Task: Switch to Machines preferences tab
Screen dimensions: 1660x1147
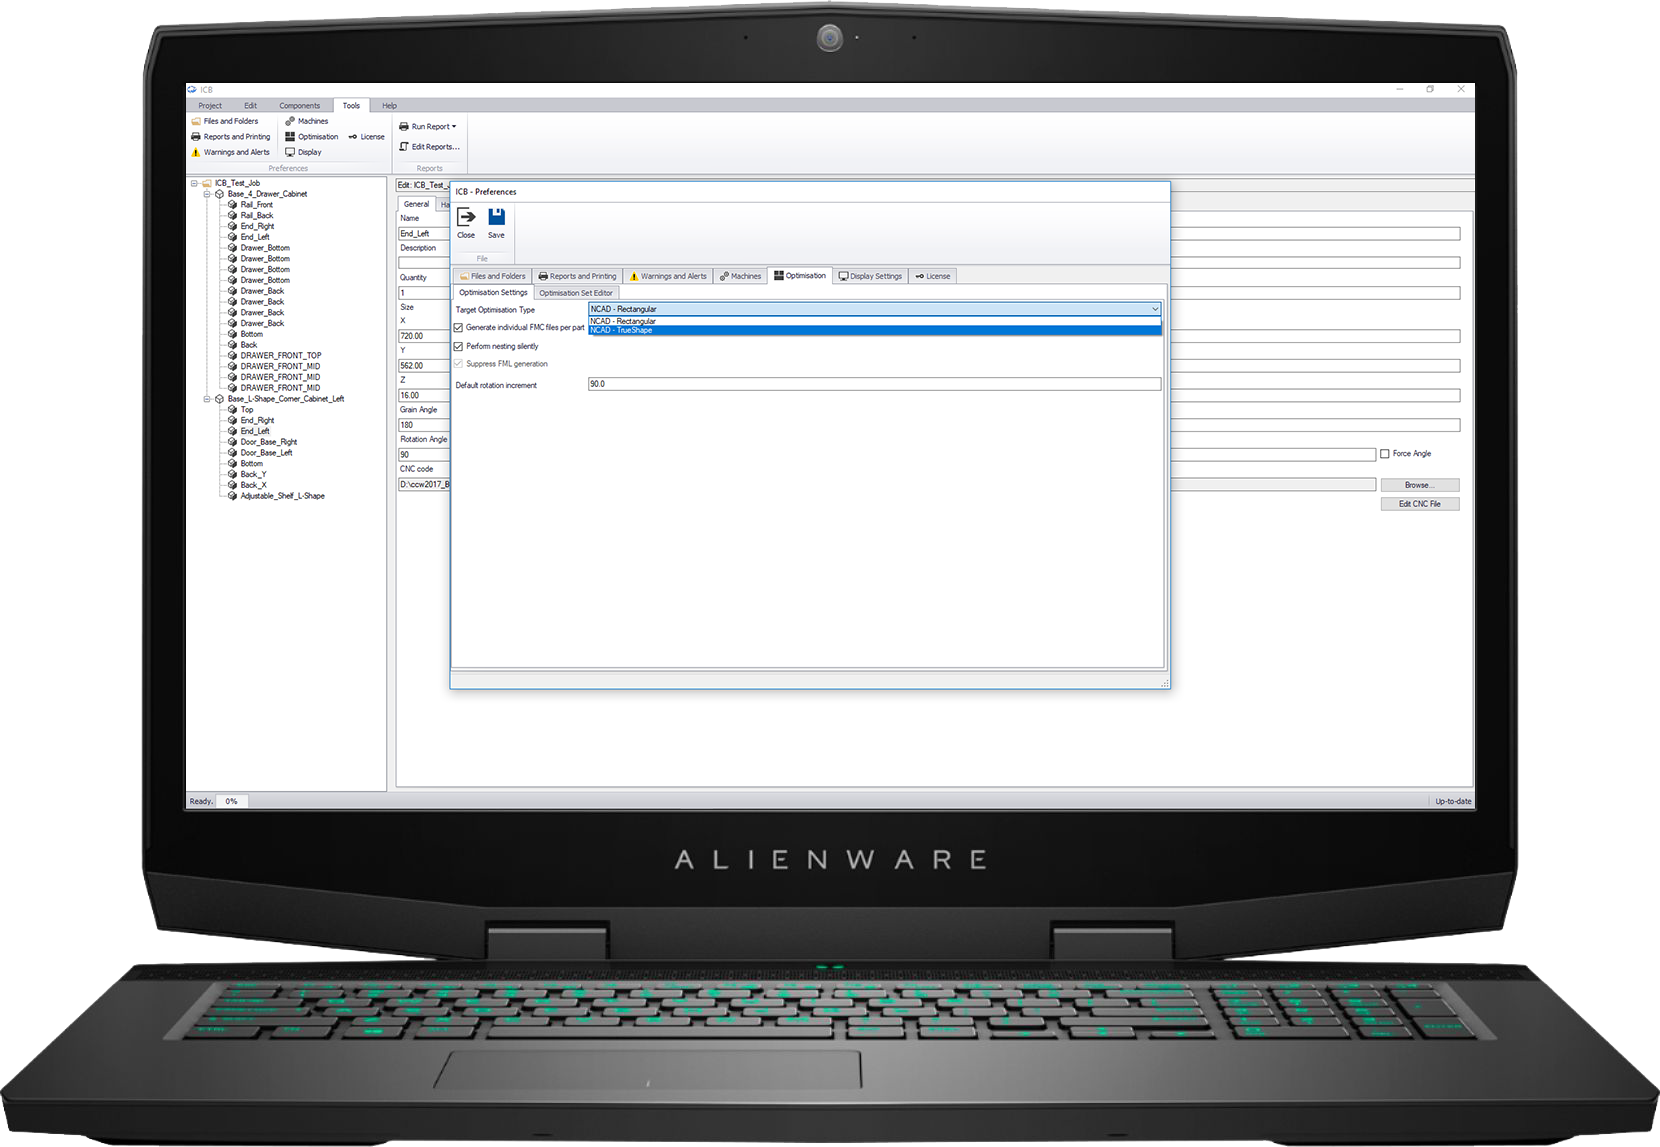Action: click(740, 276)
